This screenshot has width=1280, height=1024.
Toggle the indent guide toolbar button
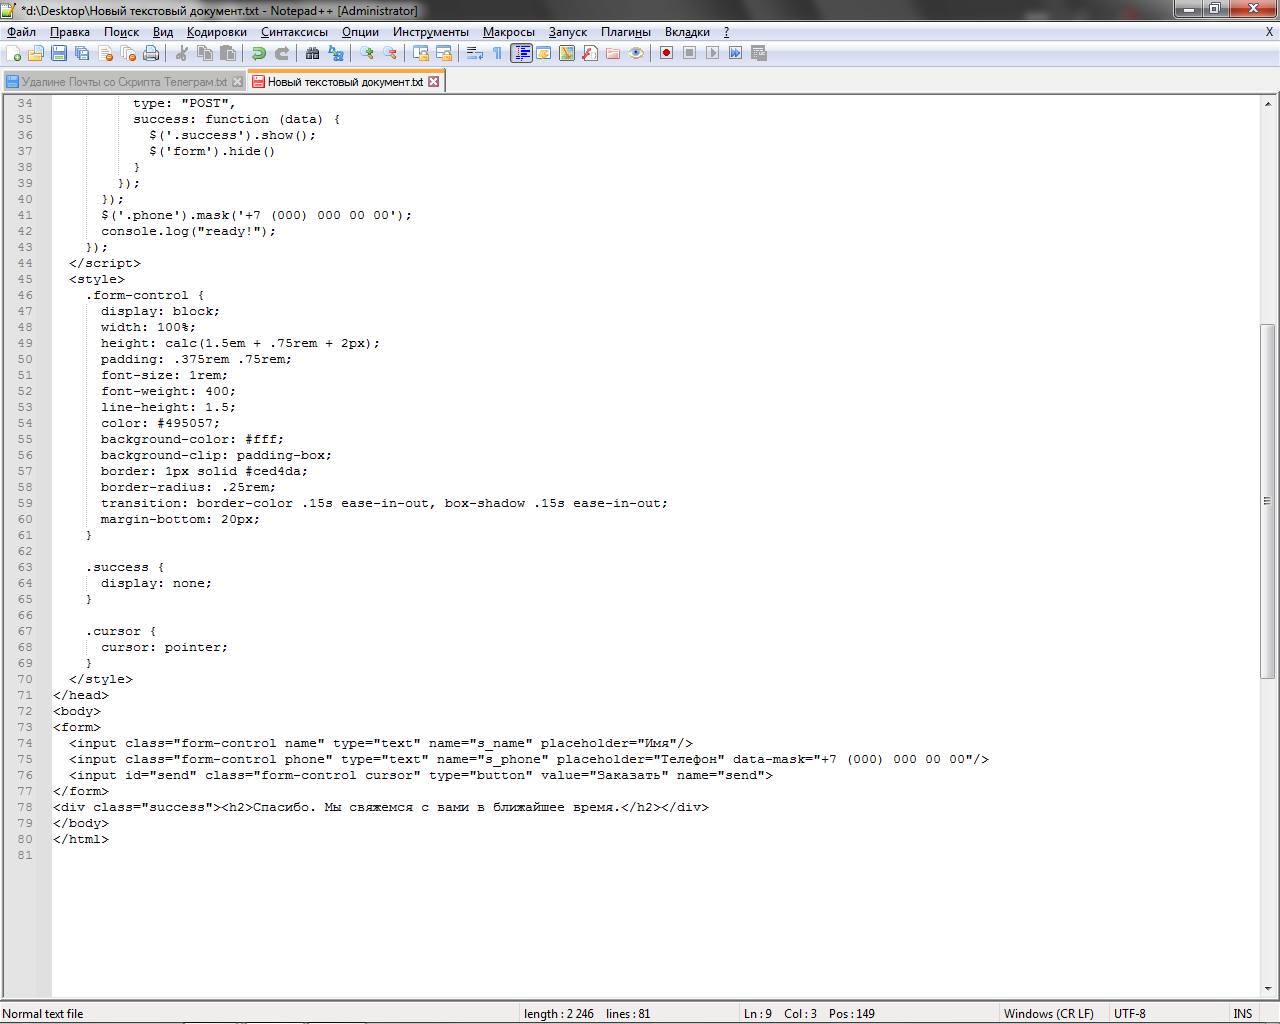[x=521, y=53]
